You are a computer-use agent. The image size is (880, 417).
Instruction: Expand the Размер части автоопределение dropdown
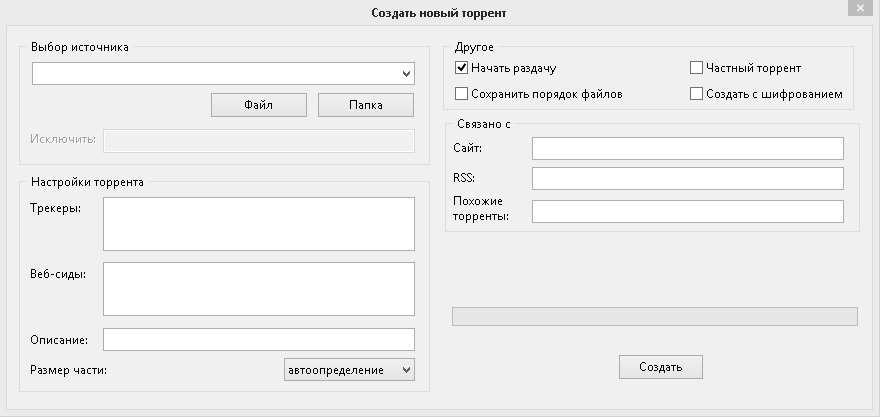point(349,370)
